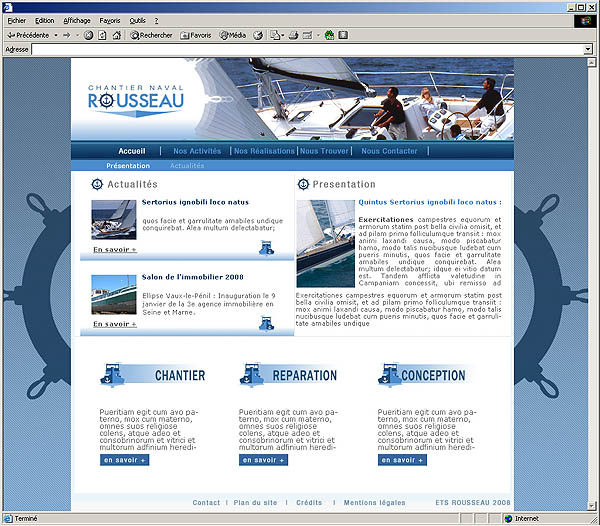Image resolution: width=600 pixels, height=526 pixels.
Task: Click the REPARATION banner boat icon
Action: pos(251,375)
